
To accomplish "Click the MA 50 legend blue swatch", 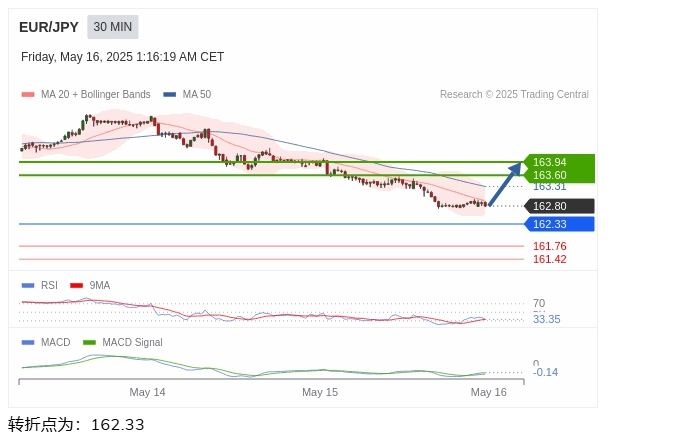I will (170, 94).
